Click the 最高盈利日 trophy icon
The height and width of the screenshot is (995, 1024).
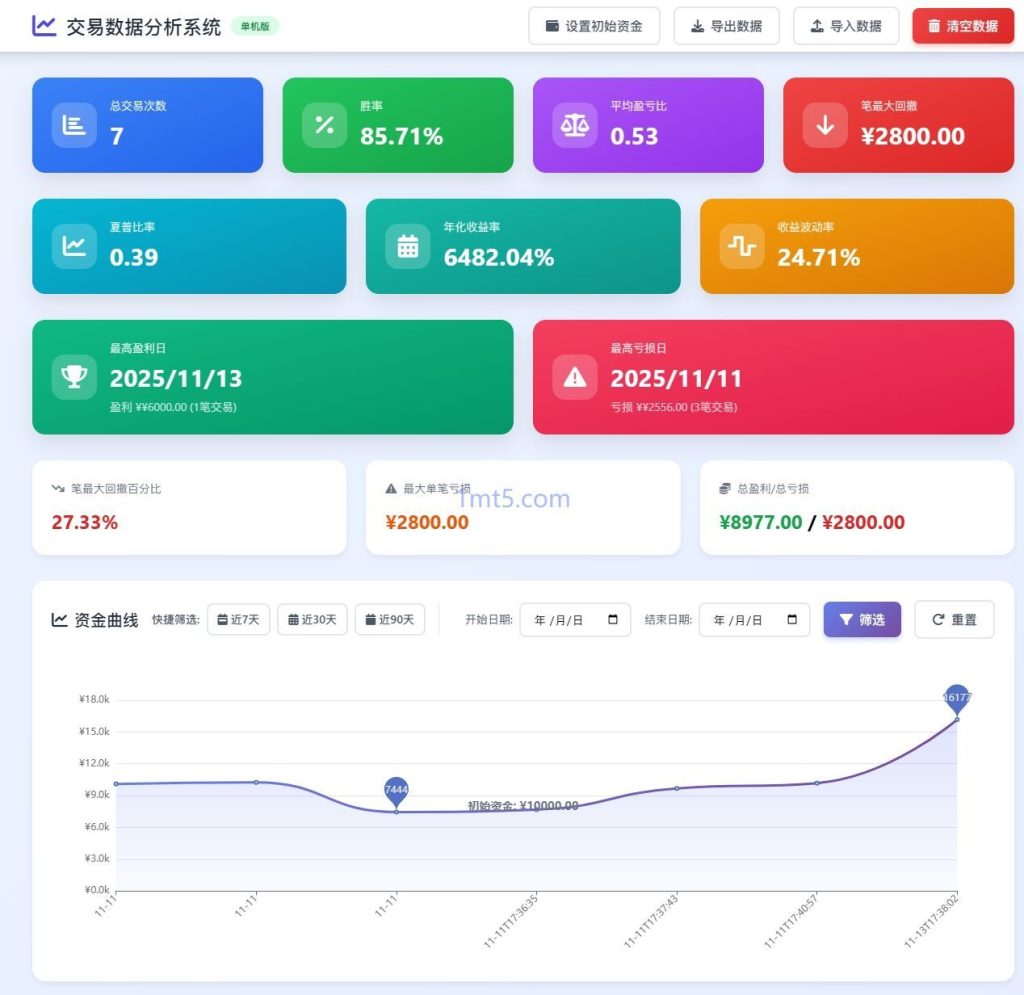[73, 378]
